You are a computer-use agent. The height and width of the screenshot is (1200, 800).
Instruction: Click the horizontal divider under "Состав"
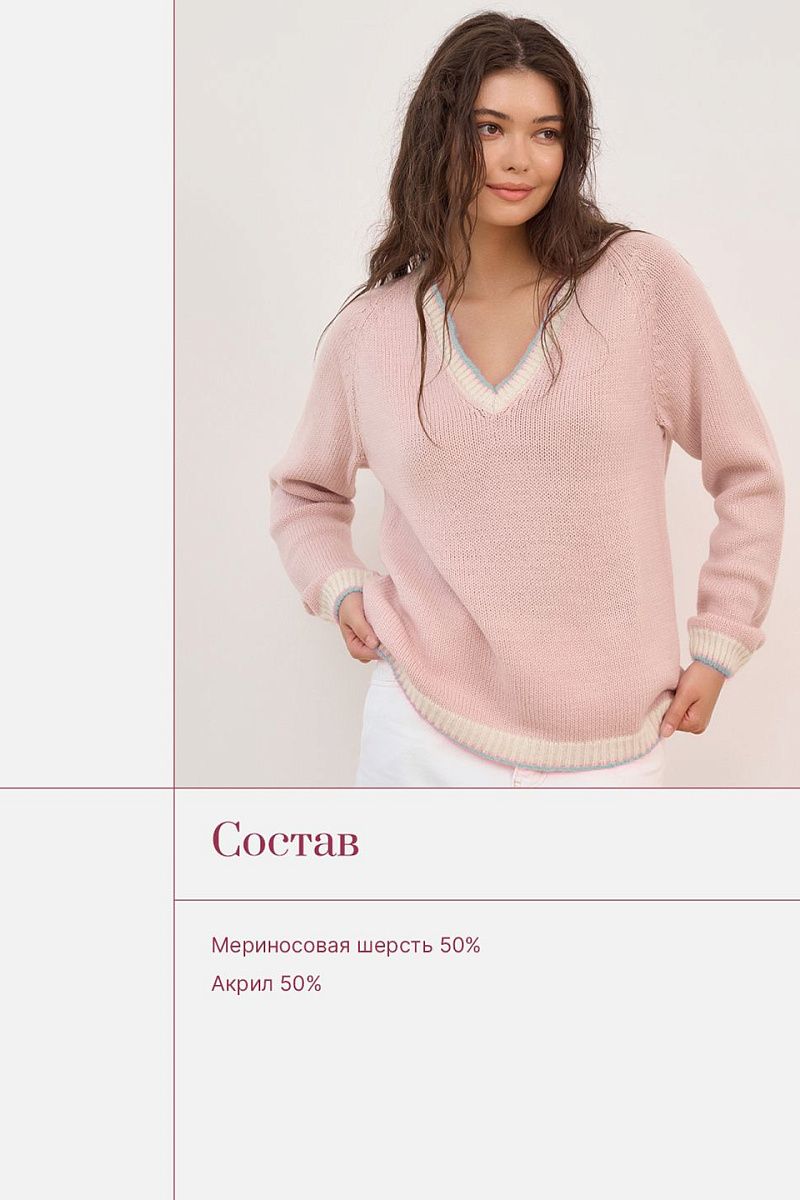(x=487, y=900)
